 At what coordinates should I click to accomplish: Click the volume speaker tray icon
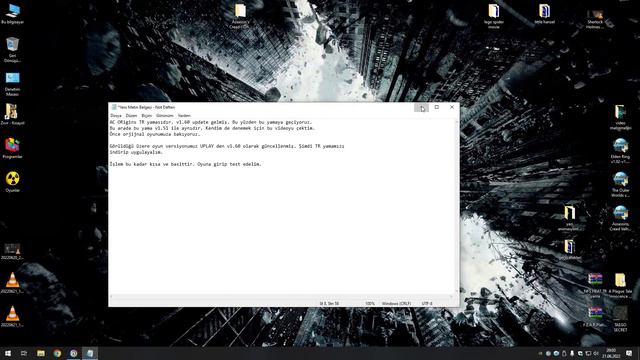[596, 353]
